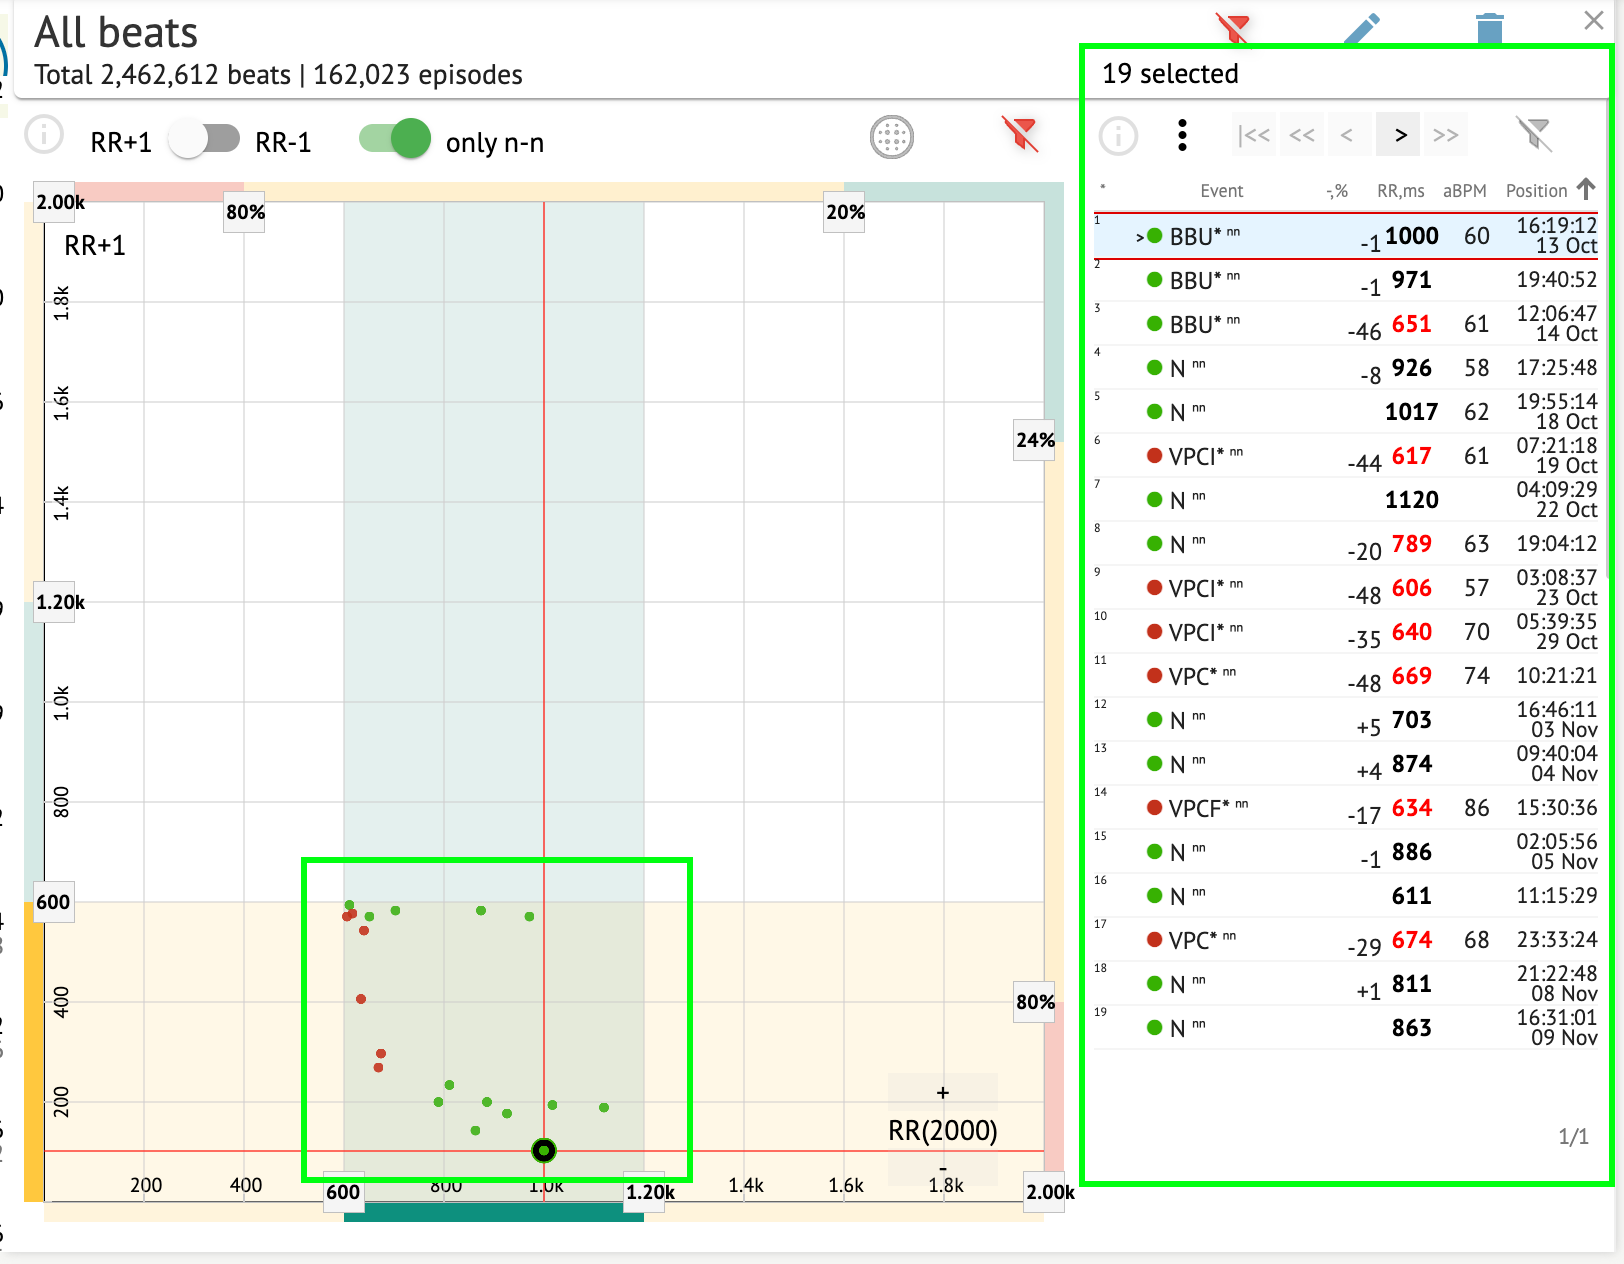Click the 1.20k range handle on the horizontal axis
This screenshot has width=1624, height=1264.
click(x=650, y=1192)
